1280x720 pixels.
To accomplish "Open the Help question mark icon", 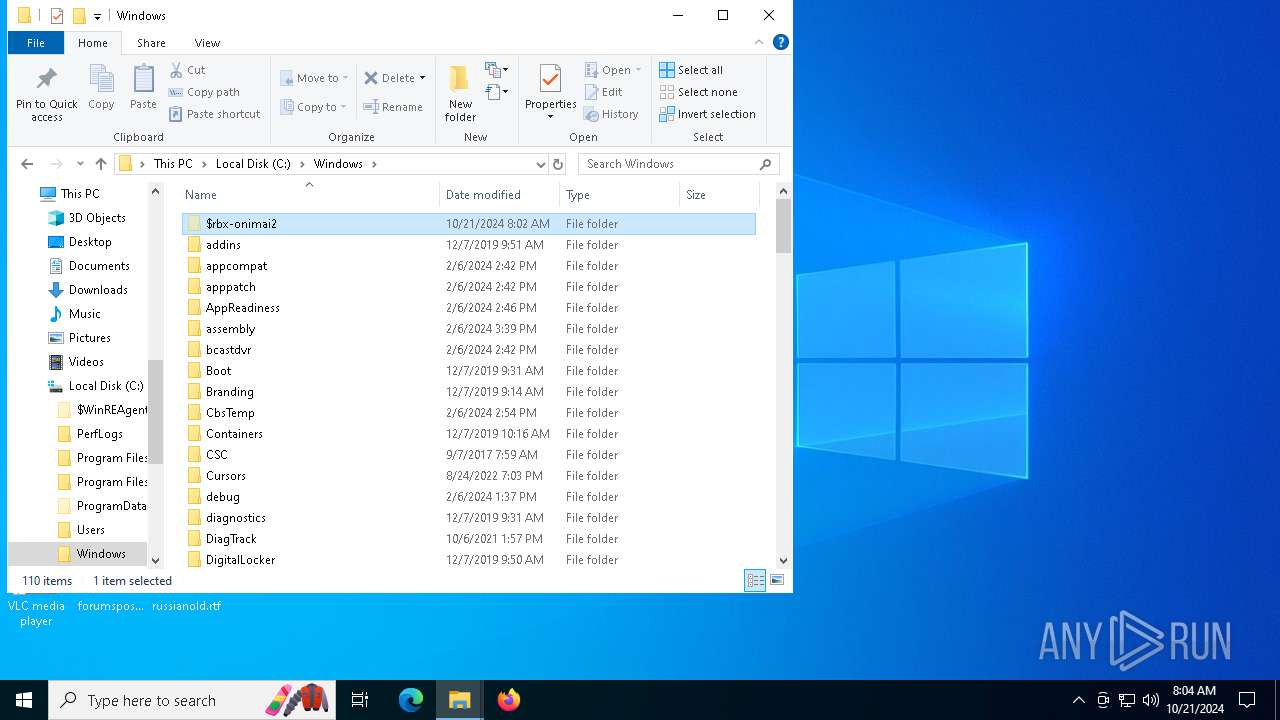I will pos(781,42).
